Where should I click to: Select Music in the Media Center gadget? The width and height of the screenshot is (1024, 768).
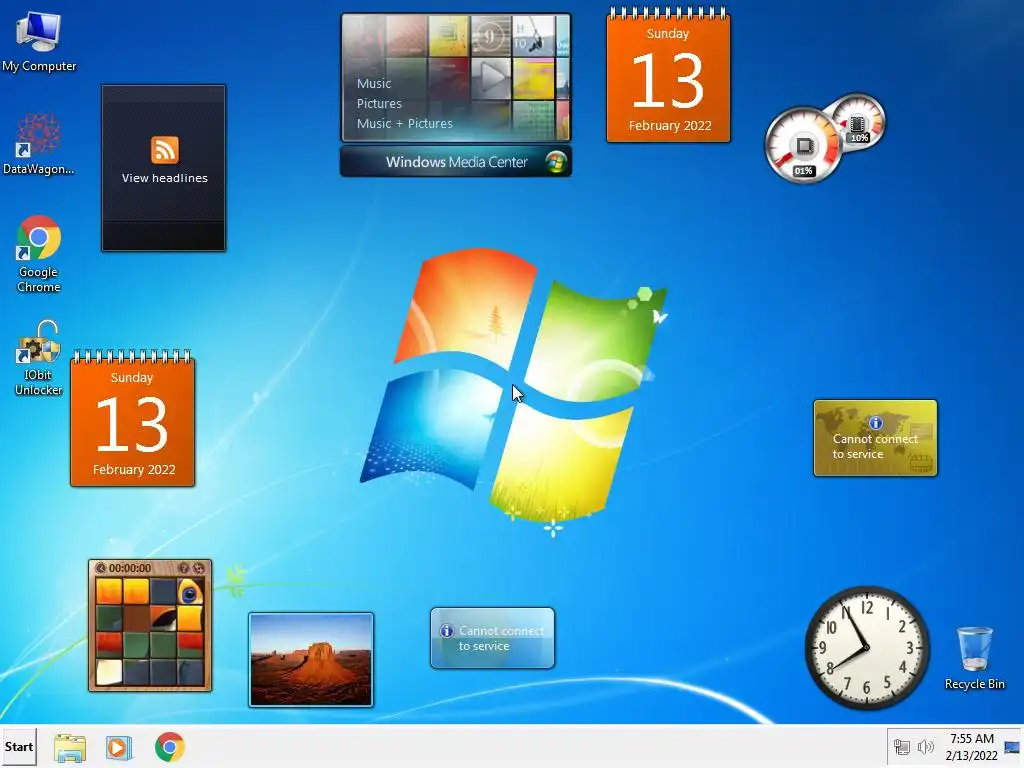tap(374, 83)
